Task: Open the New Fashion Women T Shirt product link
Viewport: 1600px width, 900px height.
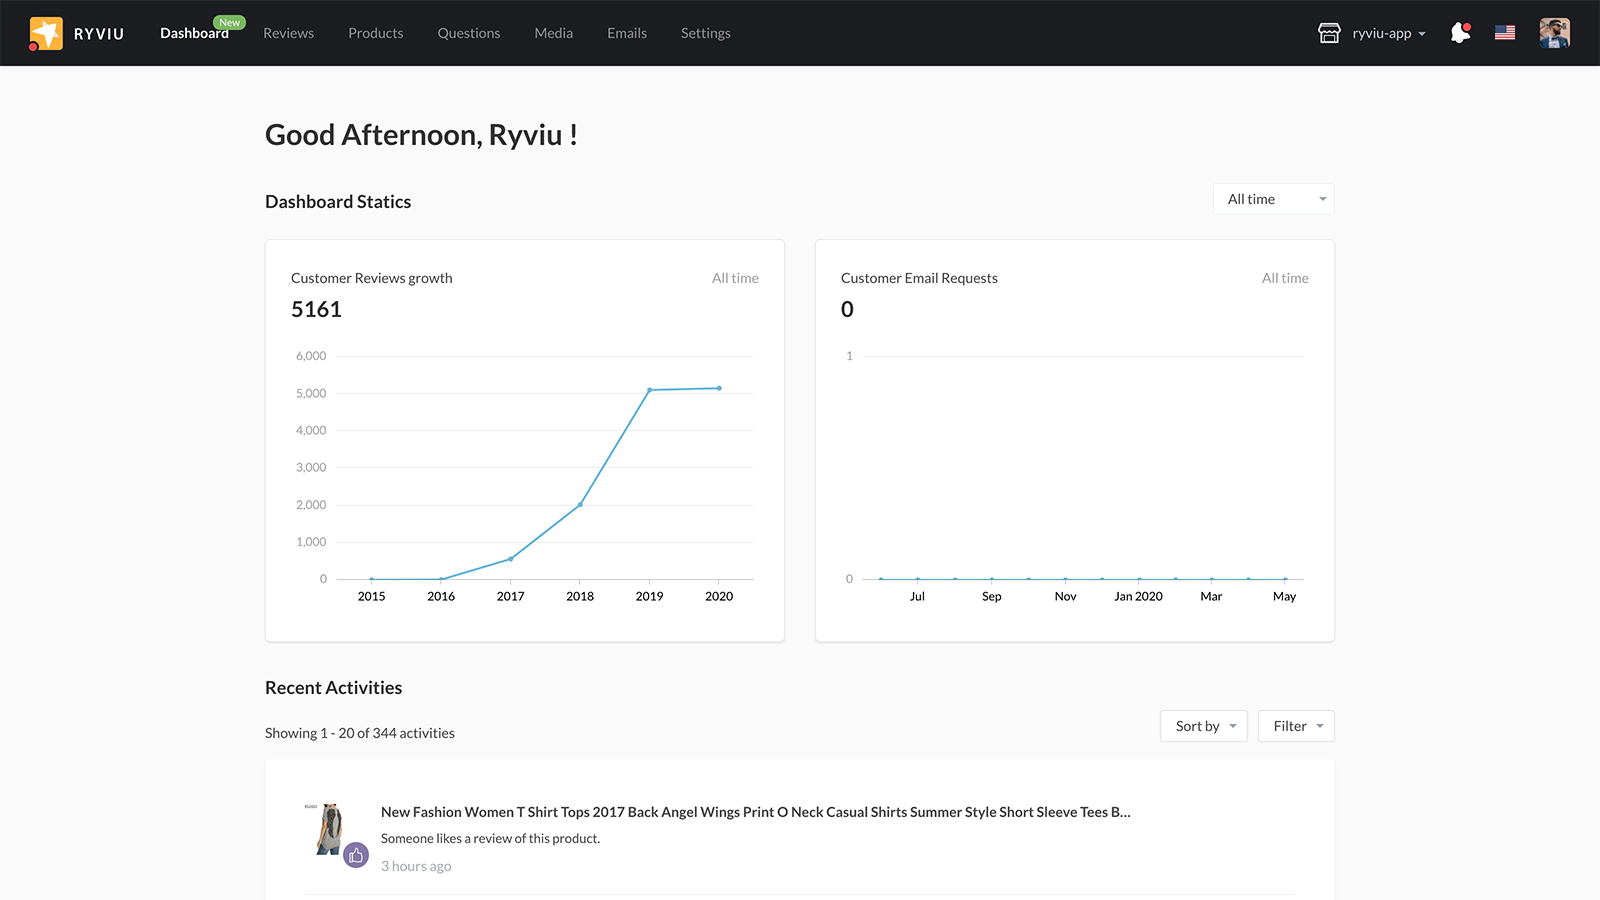Action: 756,812
